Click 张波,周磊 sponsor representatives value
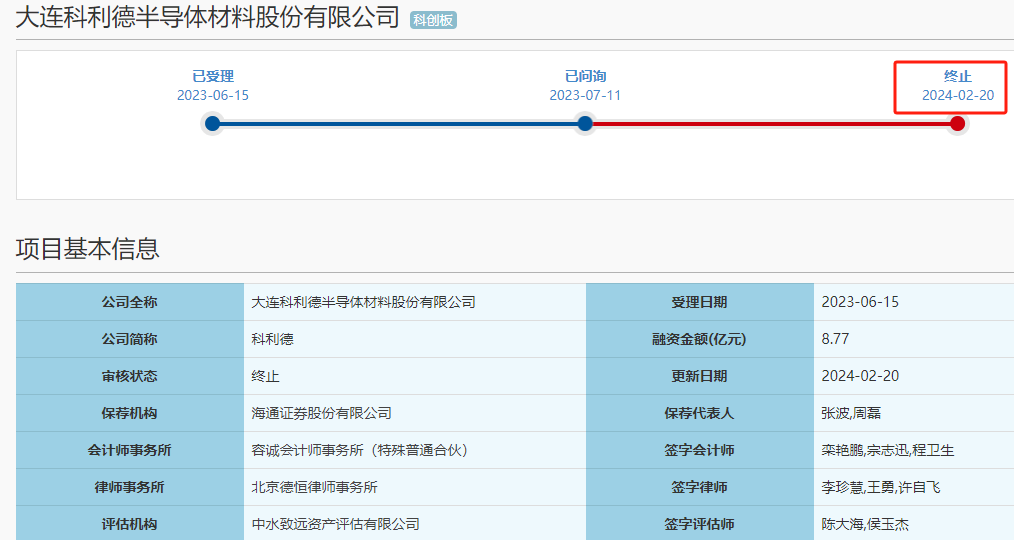 pos(851,413)
